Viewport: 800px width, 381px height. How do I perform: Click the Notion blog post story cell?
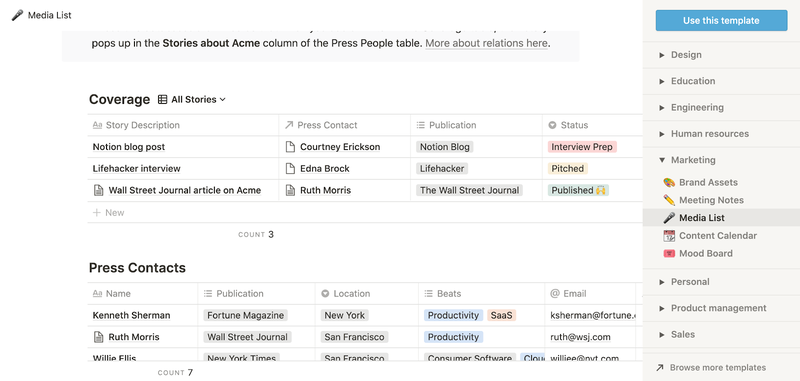click(183, 147)
